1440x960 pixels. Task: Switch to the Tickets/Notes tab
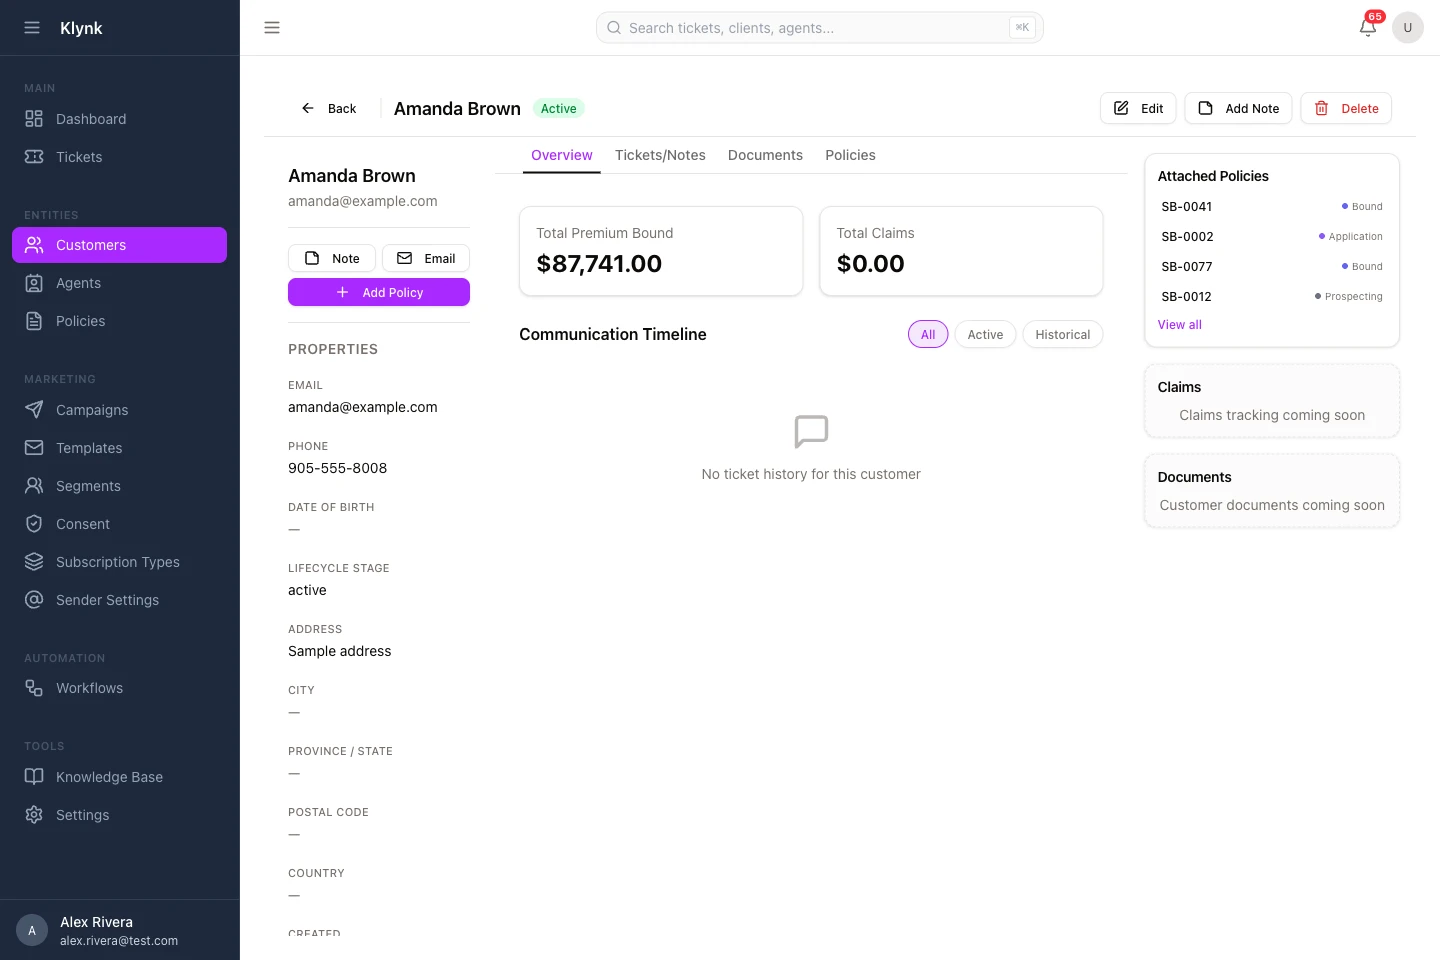tap(660, 155)
